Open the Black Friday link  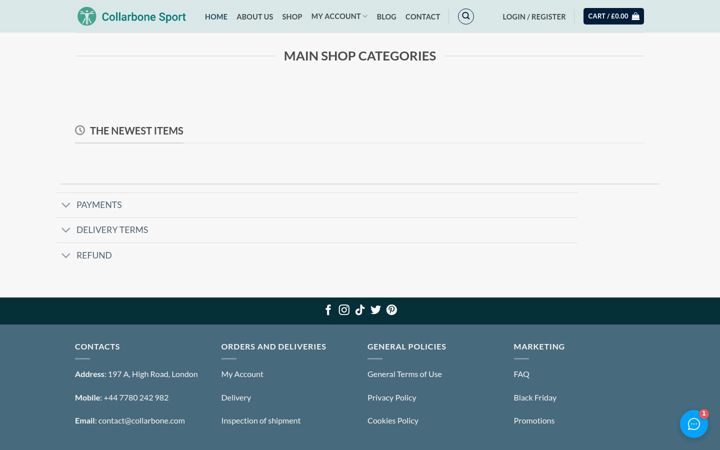tap(535, 398)
